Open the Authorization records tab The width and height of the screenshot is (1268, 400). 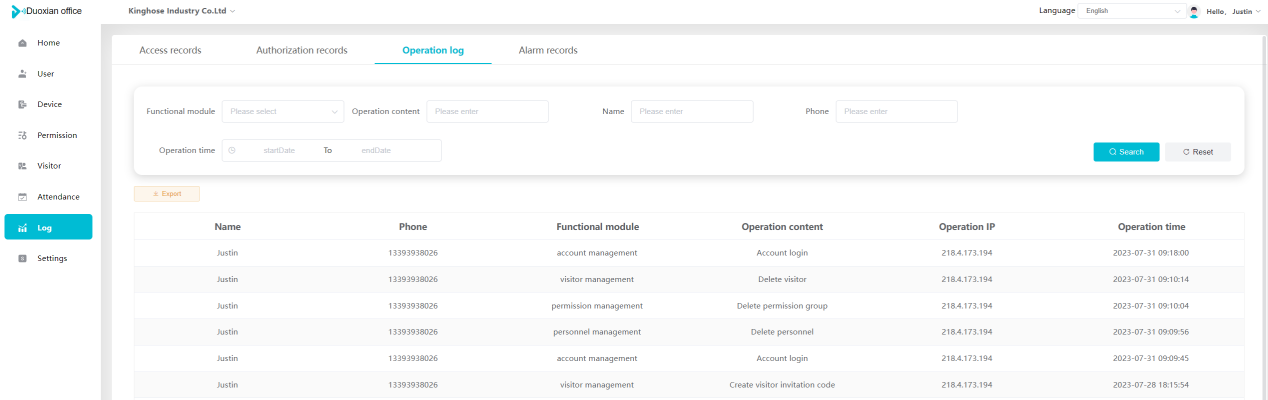(x=302, y=50)
